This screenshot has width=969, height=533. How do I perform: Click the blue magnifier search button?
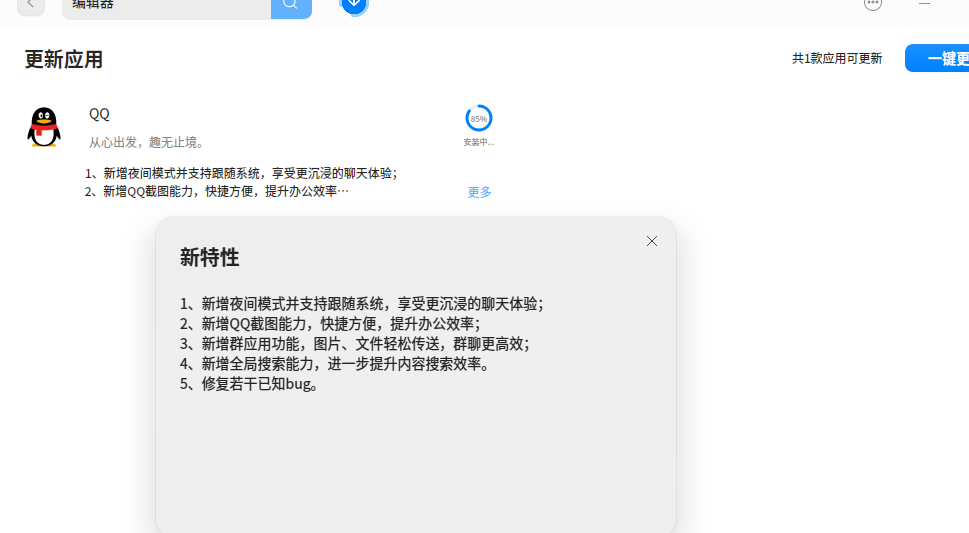pyautogui.click(x=291, y=7)
